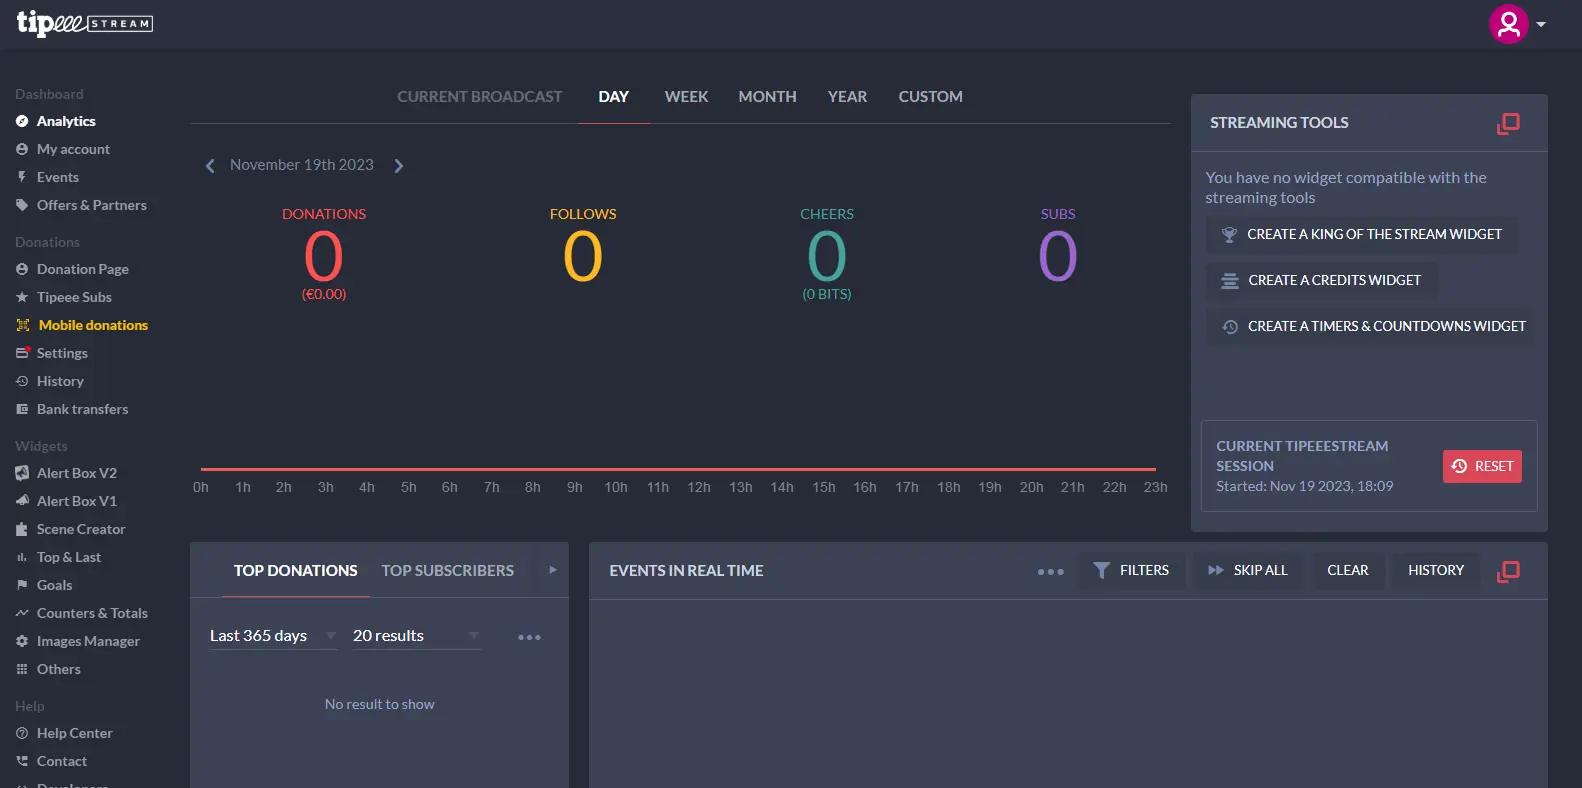This screenshot has width=1582, height=788.
Task: Click the Donation Page icon
Action: [x=22, y=269]
